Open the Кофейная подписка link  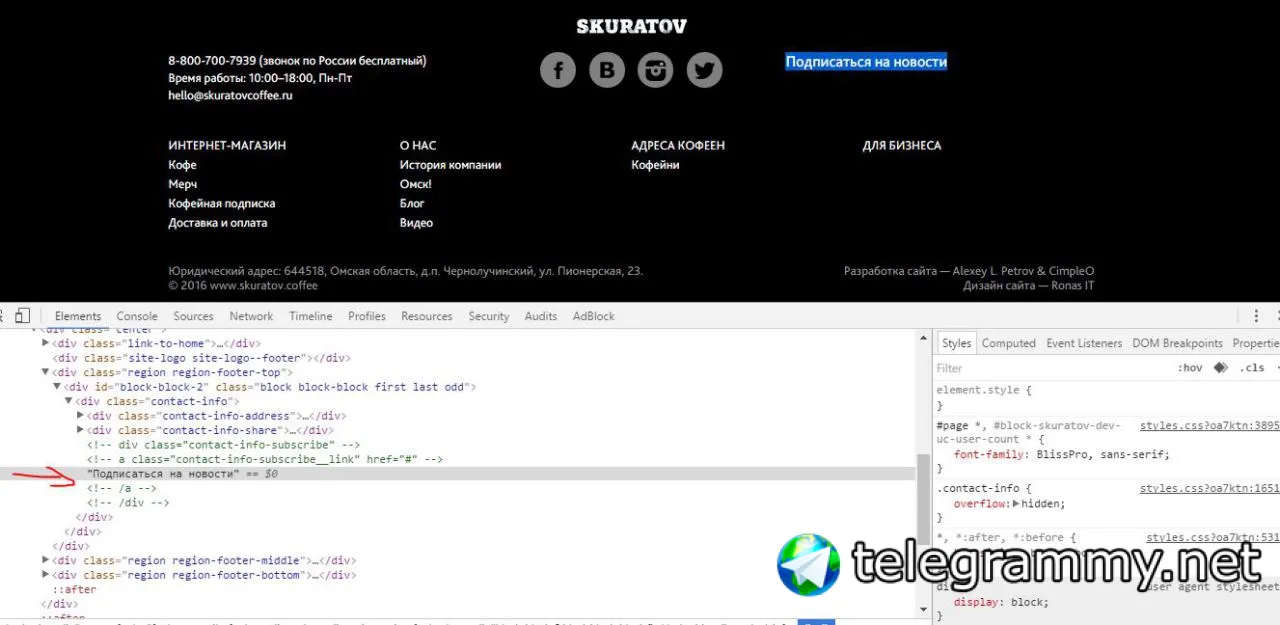pos(221,203)
